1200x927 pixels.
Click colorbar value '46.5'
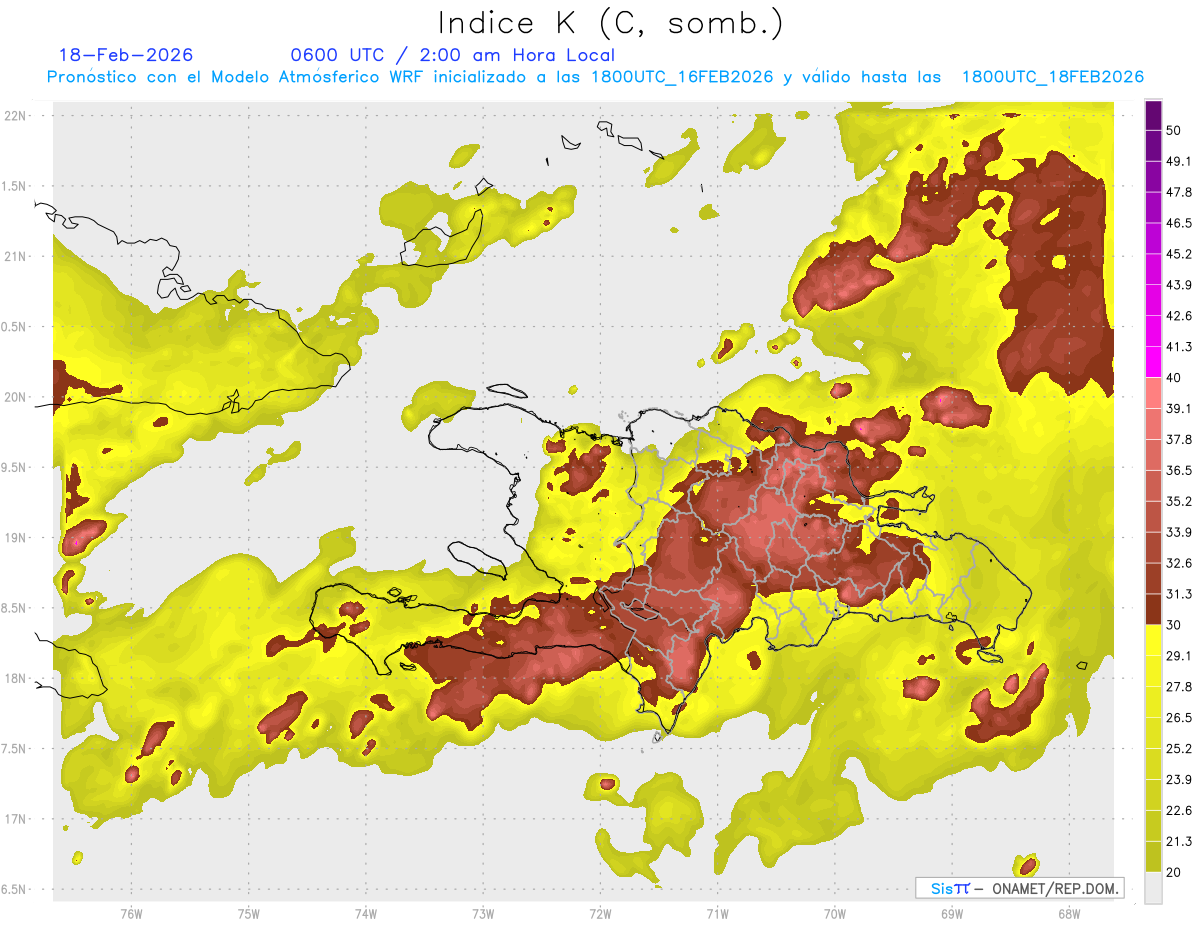[1179, 223]
